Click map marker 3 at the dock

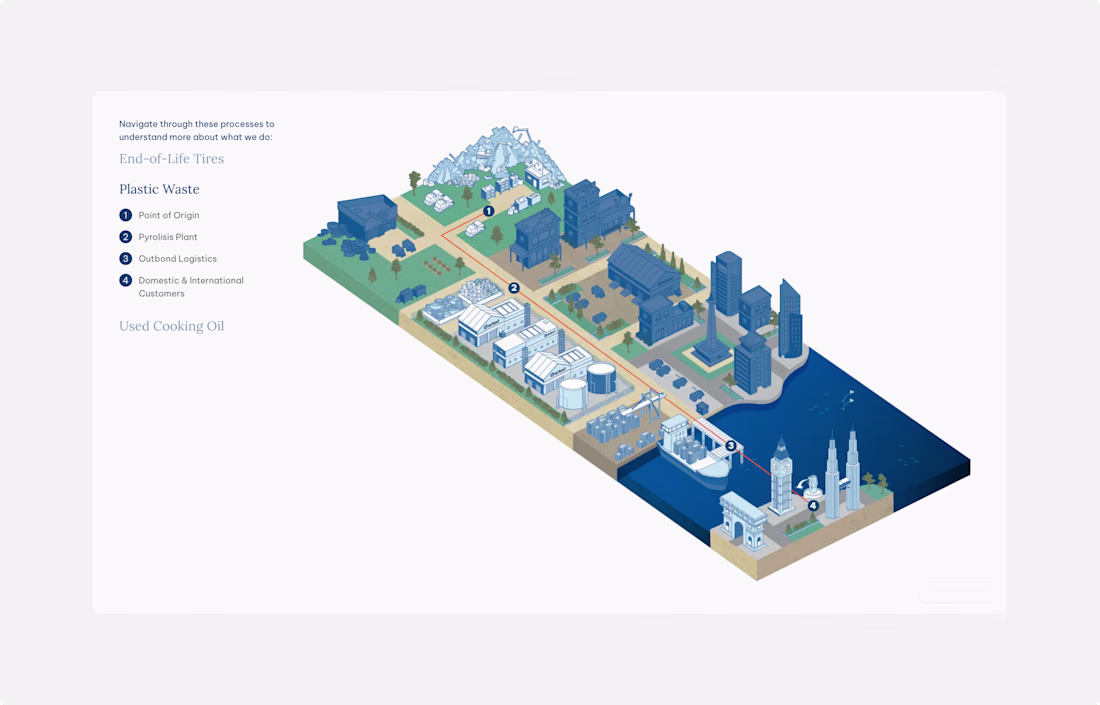pos(730,445)
